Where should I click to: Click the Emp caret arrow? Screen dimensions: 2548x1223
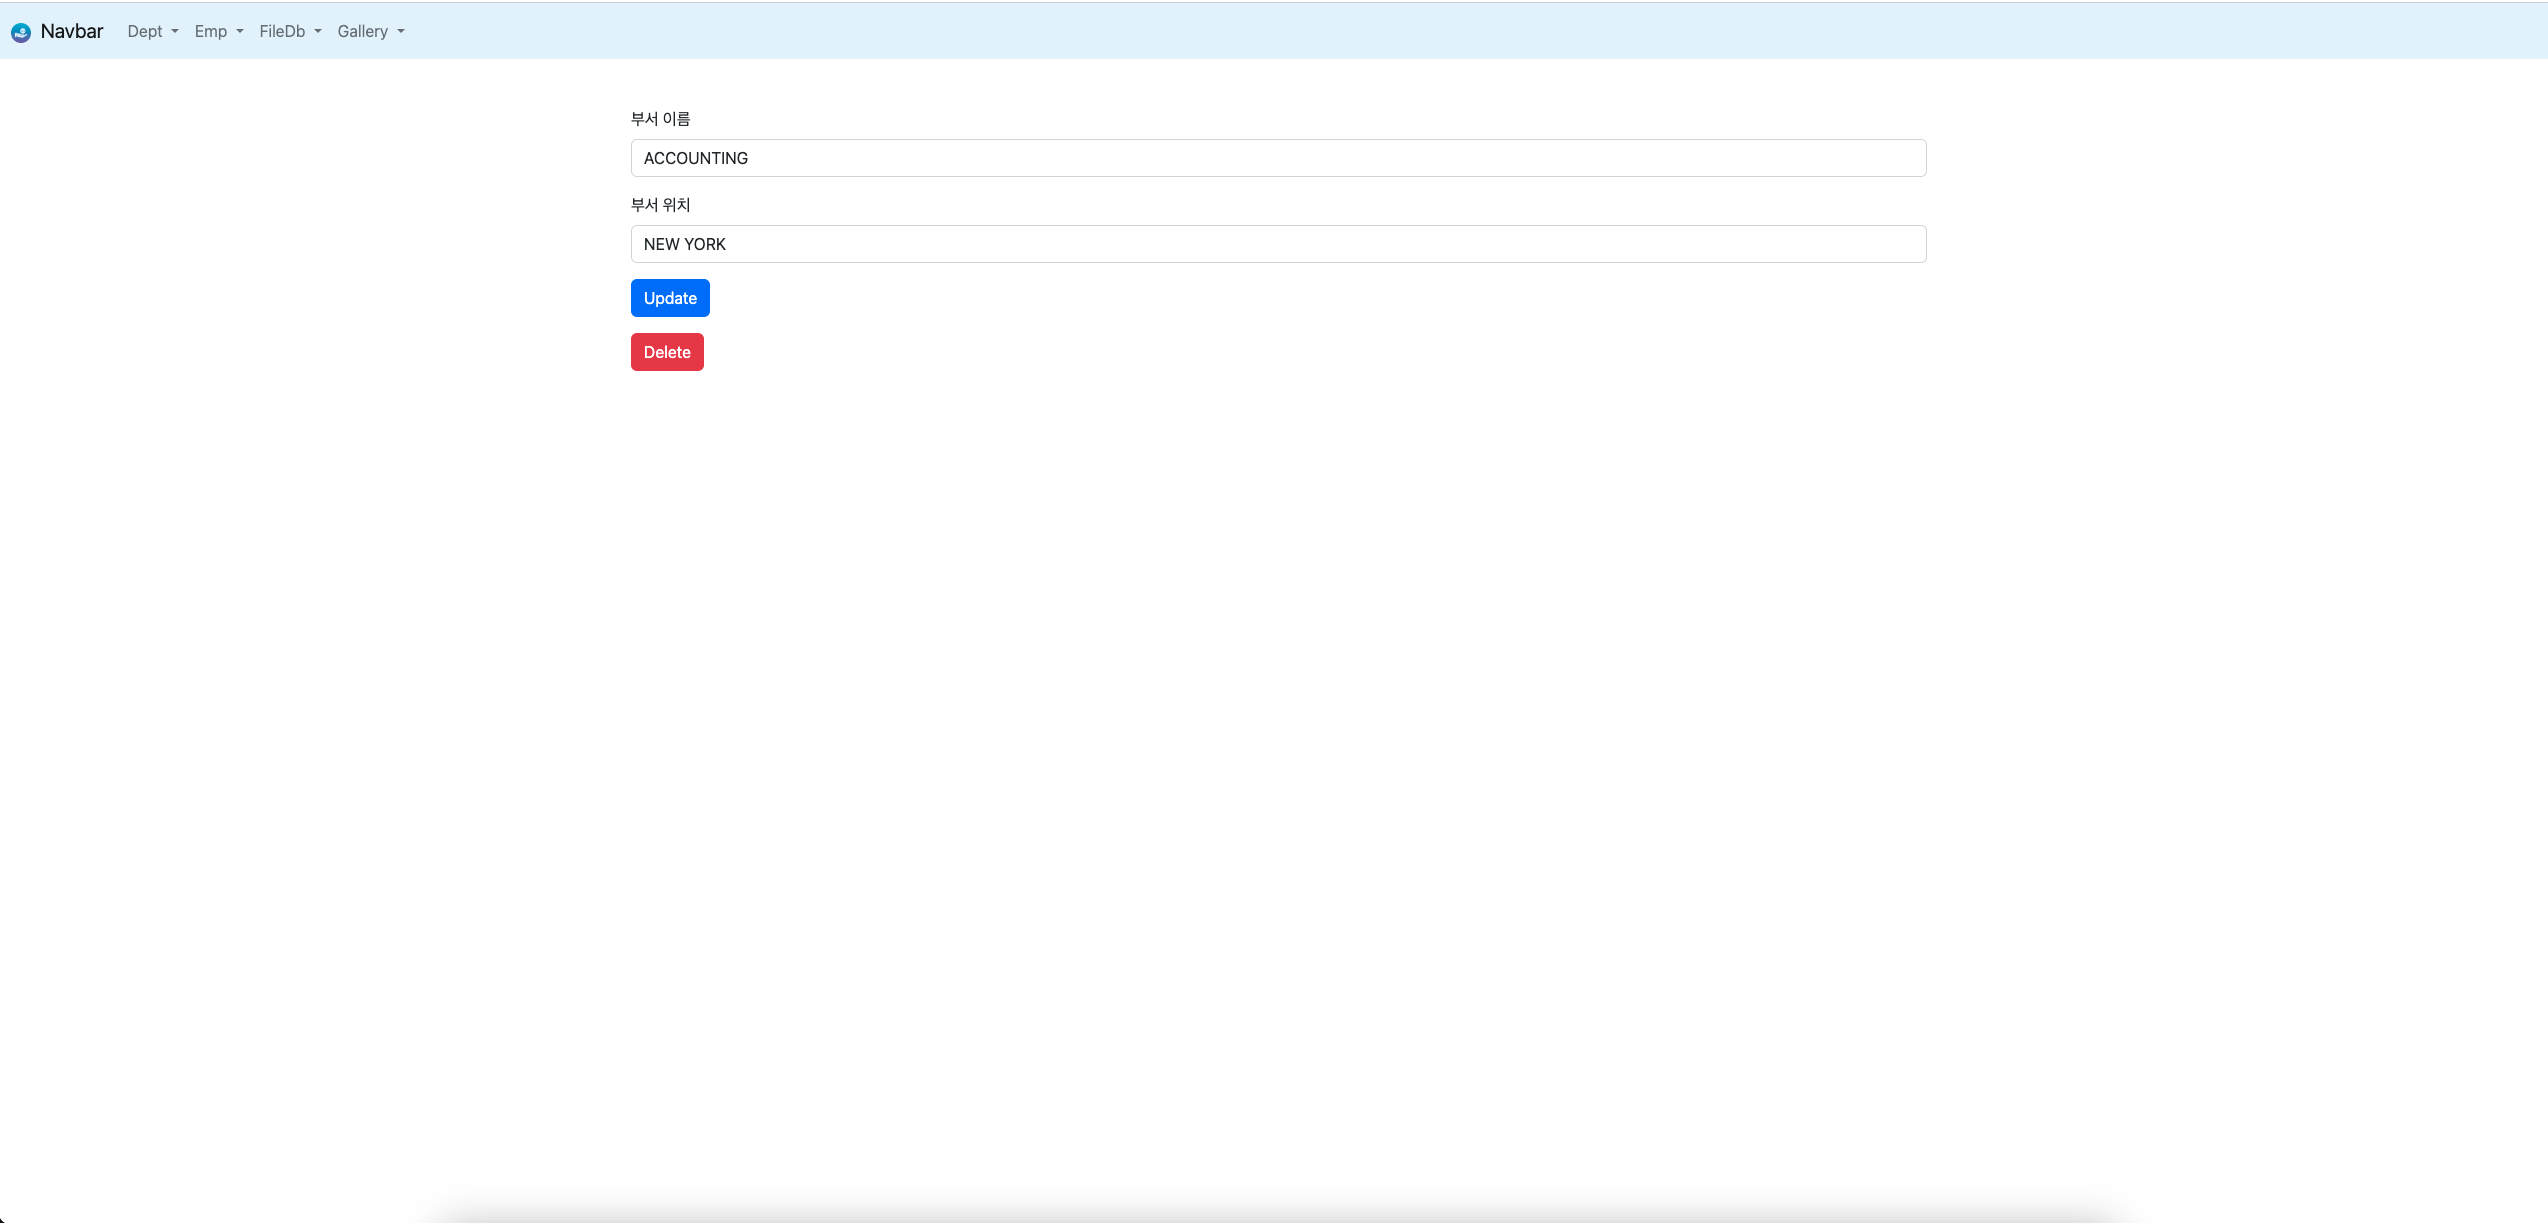click(x=238, y=33)
